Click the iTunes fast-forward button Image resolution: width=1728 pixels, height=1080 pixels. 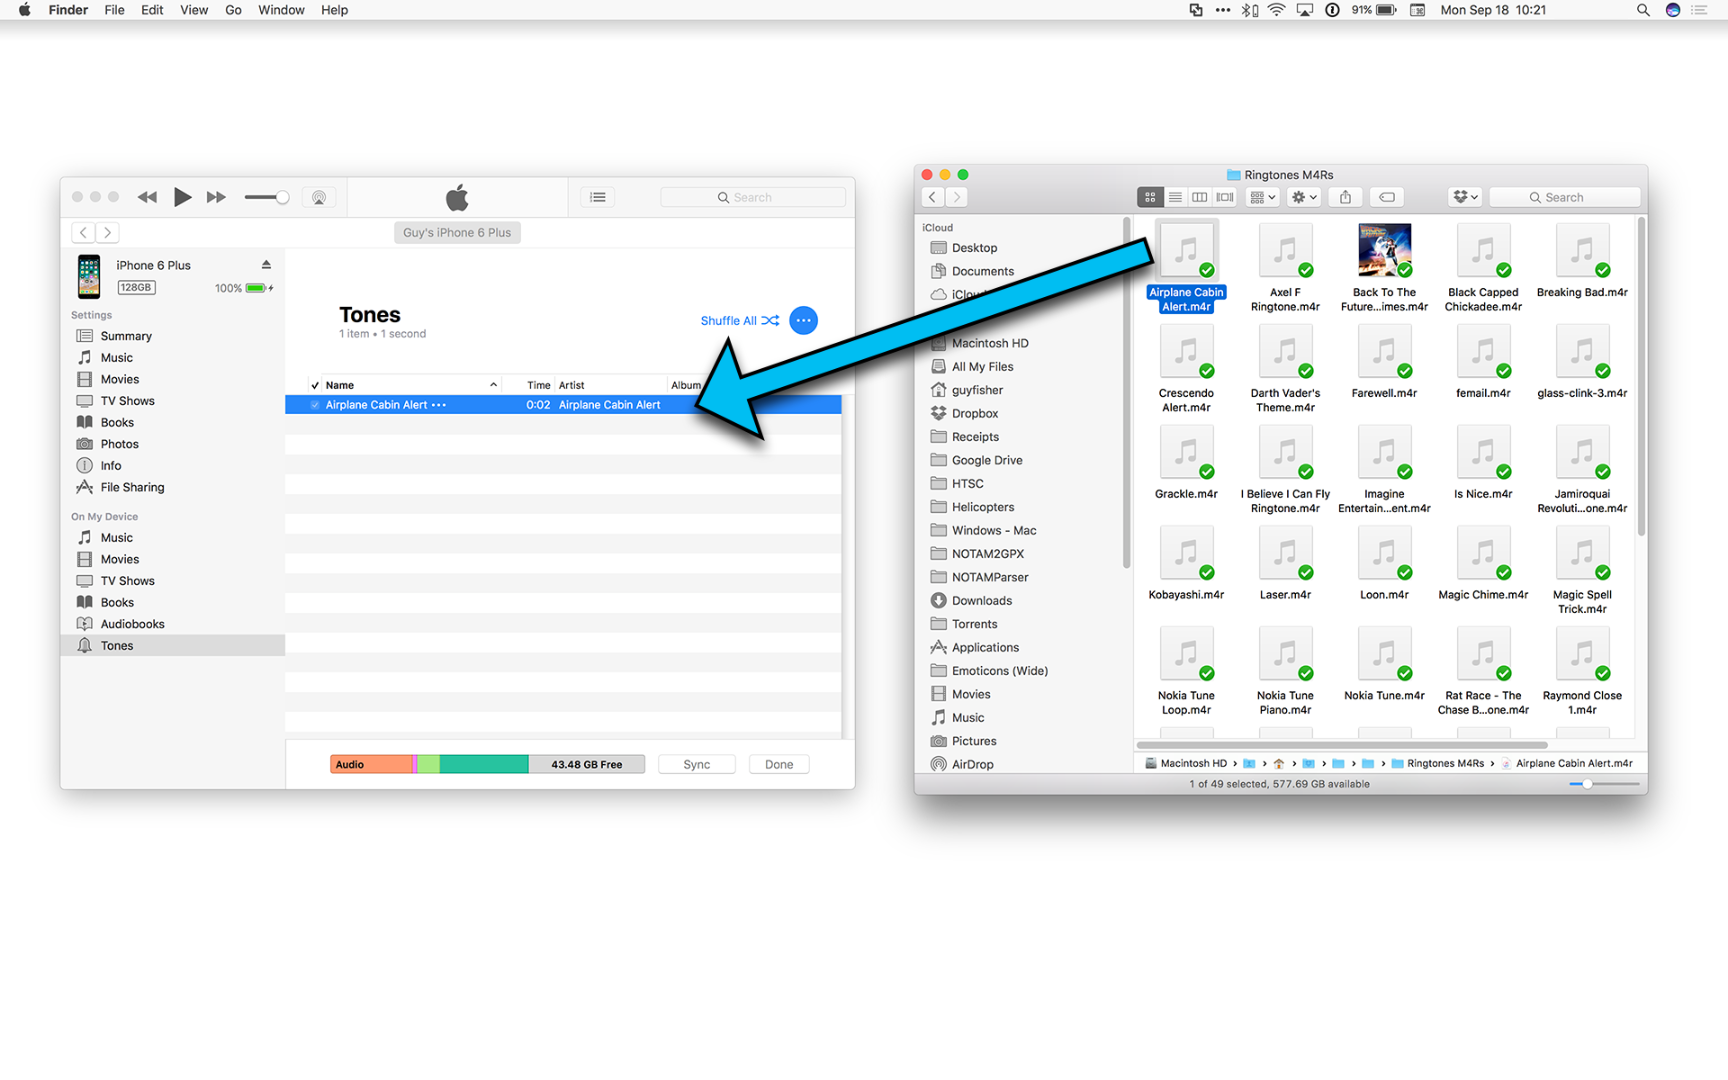(x=216, y=197)
